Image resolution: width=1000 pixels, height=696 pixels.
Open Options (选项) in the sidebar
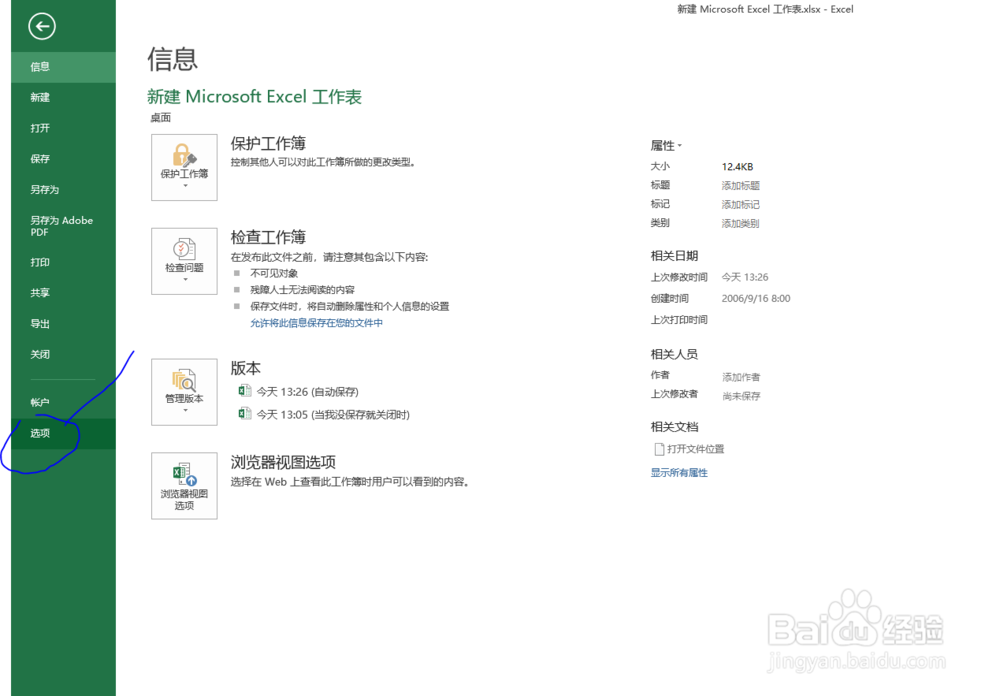tap(63, 433)
